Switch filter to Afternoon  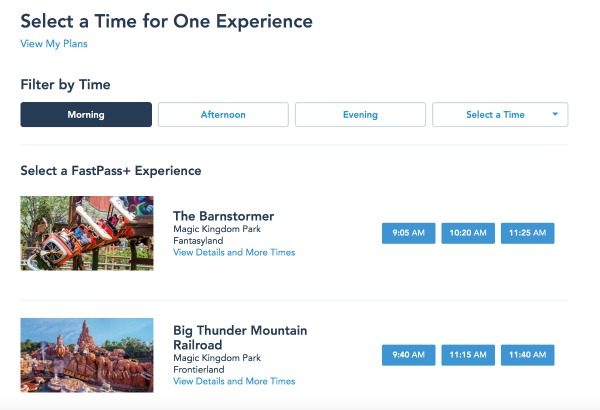pyautogui.click(x=223, y=114)
